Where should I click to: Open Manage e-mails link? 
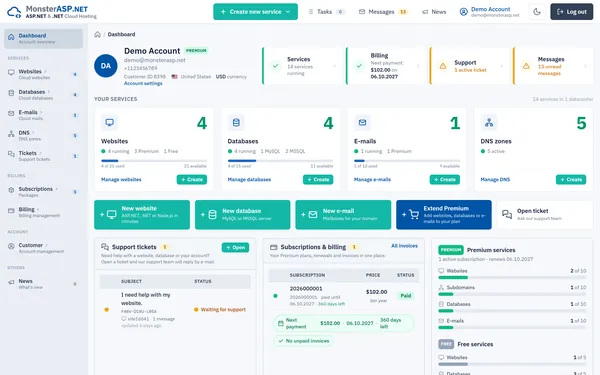pos(372,179)
